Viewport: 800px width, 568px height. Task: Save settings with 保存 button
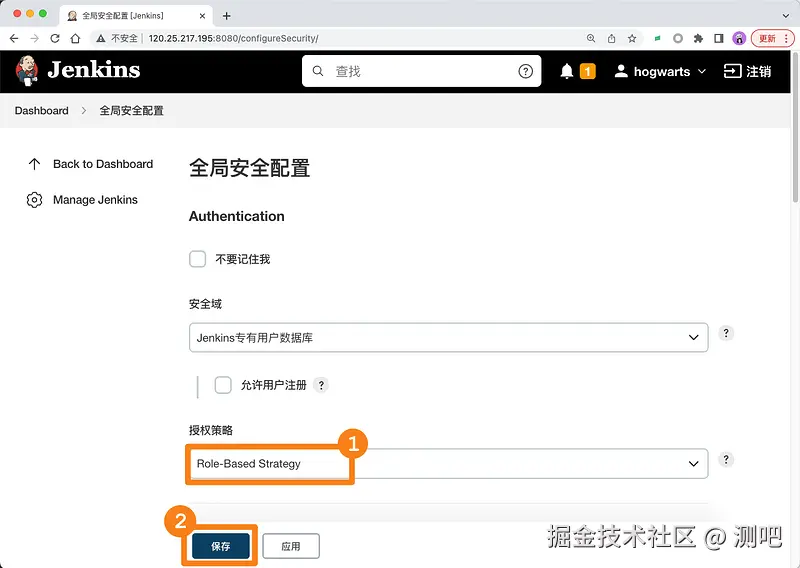[x=220, y=546]
